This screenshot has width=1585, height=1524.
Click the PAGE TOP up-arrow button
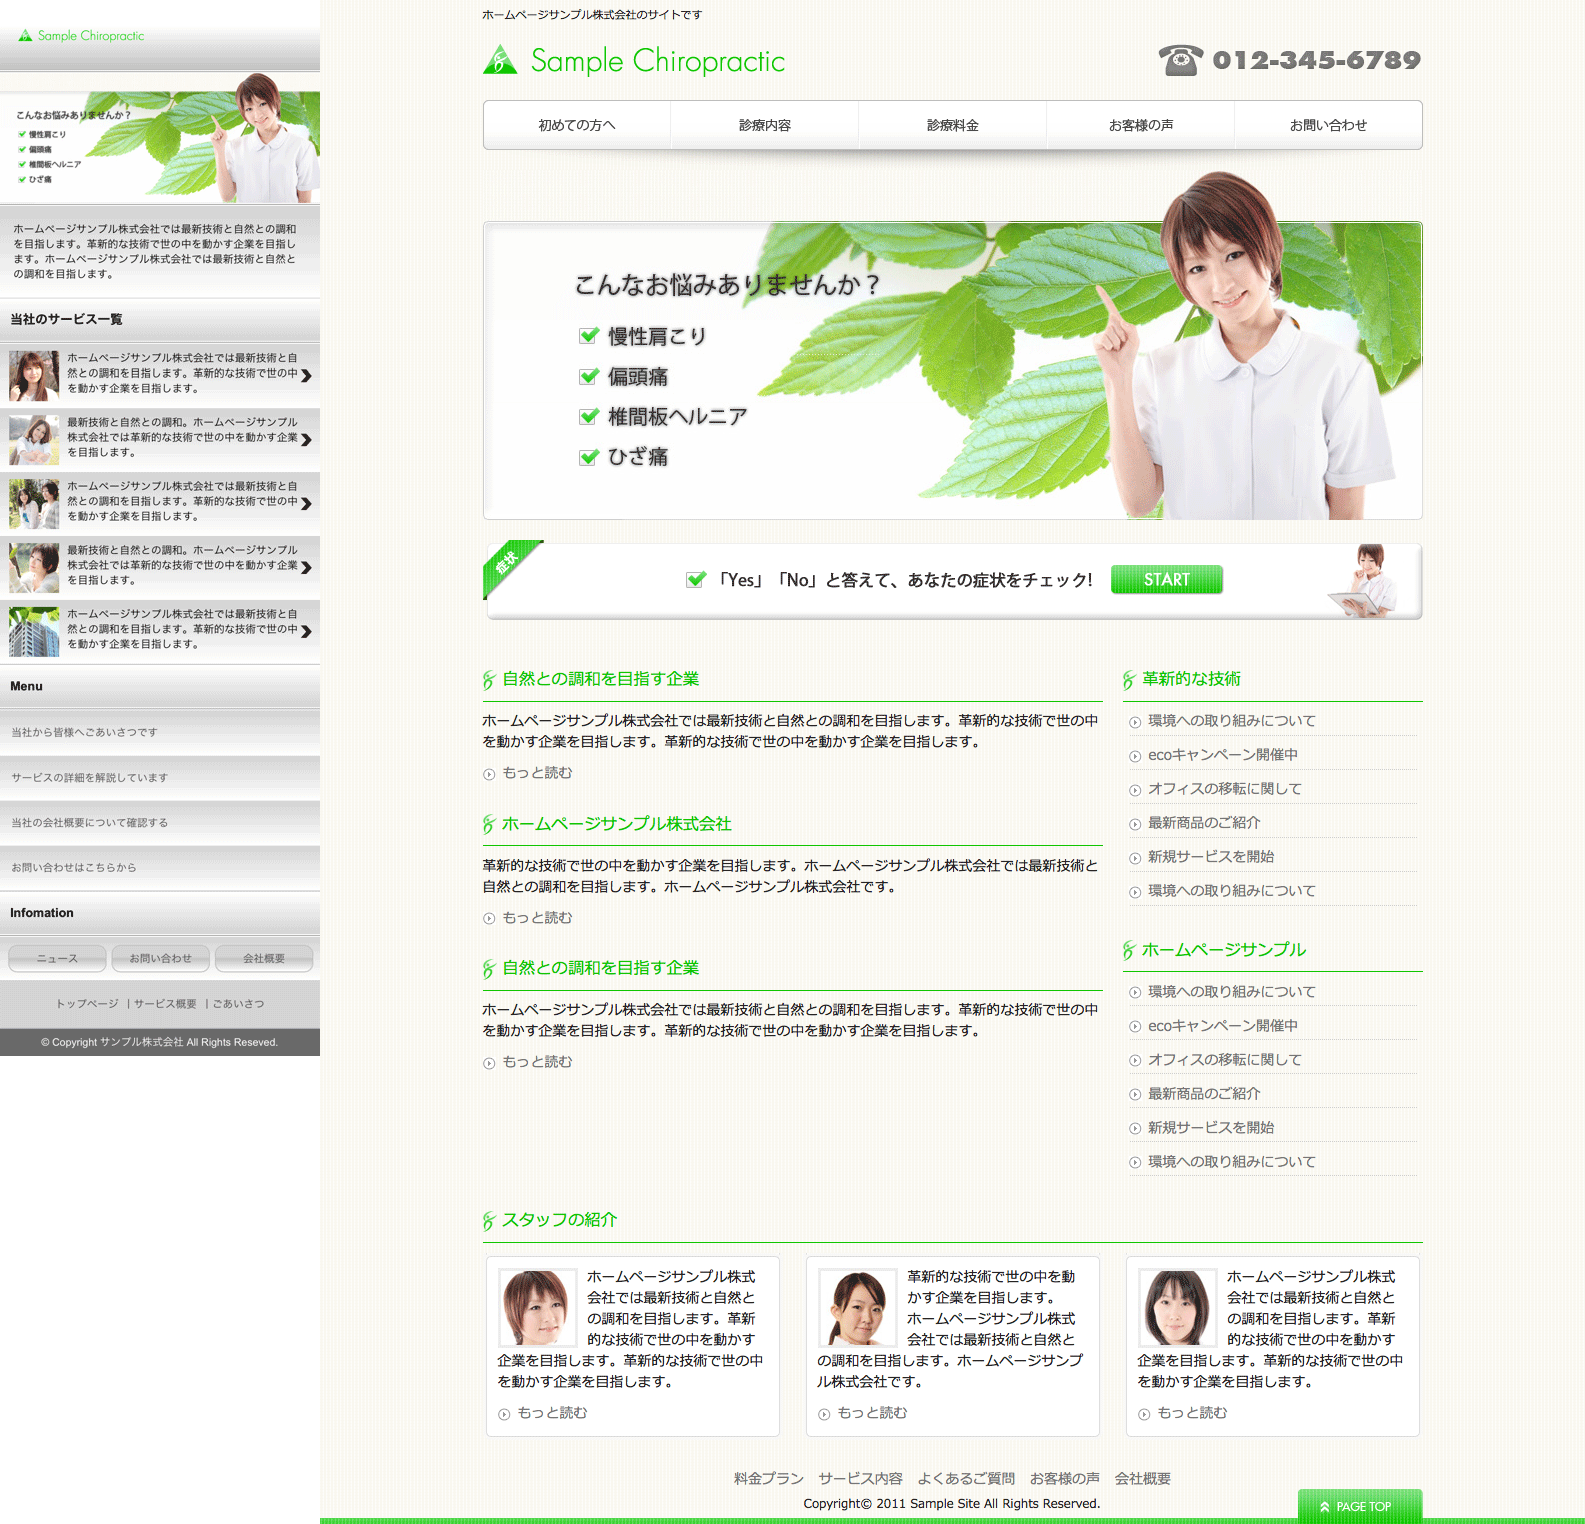point(1359,1506)
